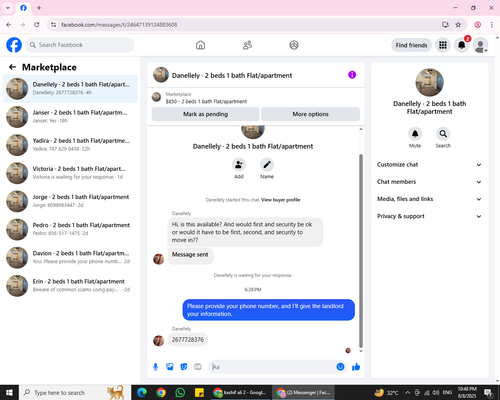Open the Facebook logo home link
The width and height of the screenshot is (500, 400).
coord(14,45)
